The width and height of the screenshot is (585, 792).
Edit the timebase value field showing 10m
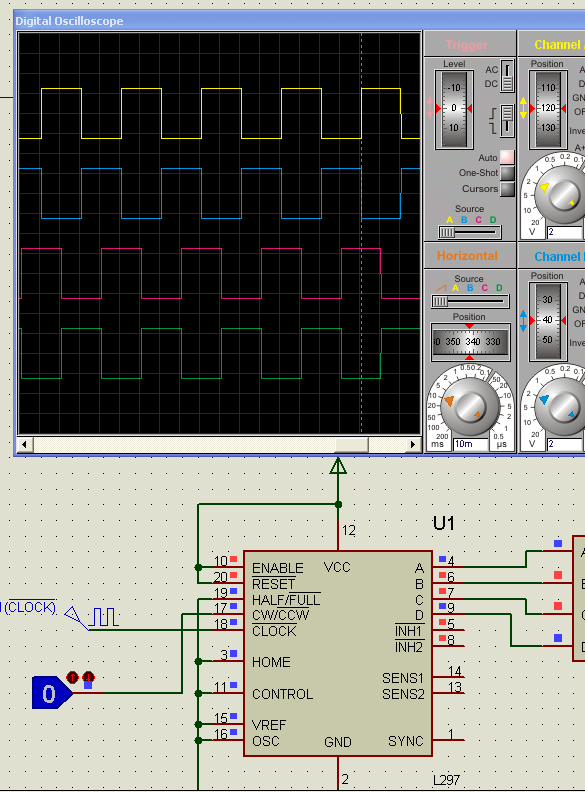tap(471, 444)
